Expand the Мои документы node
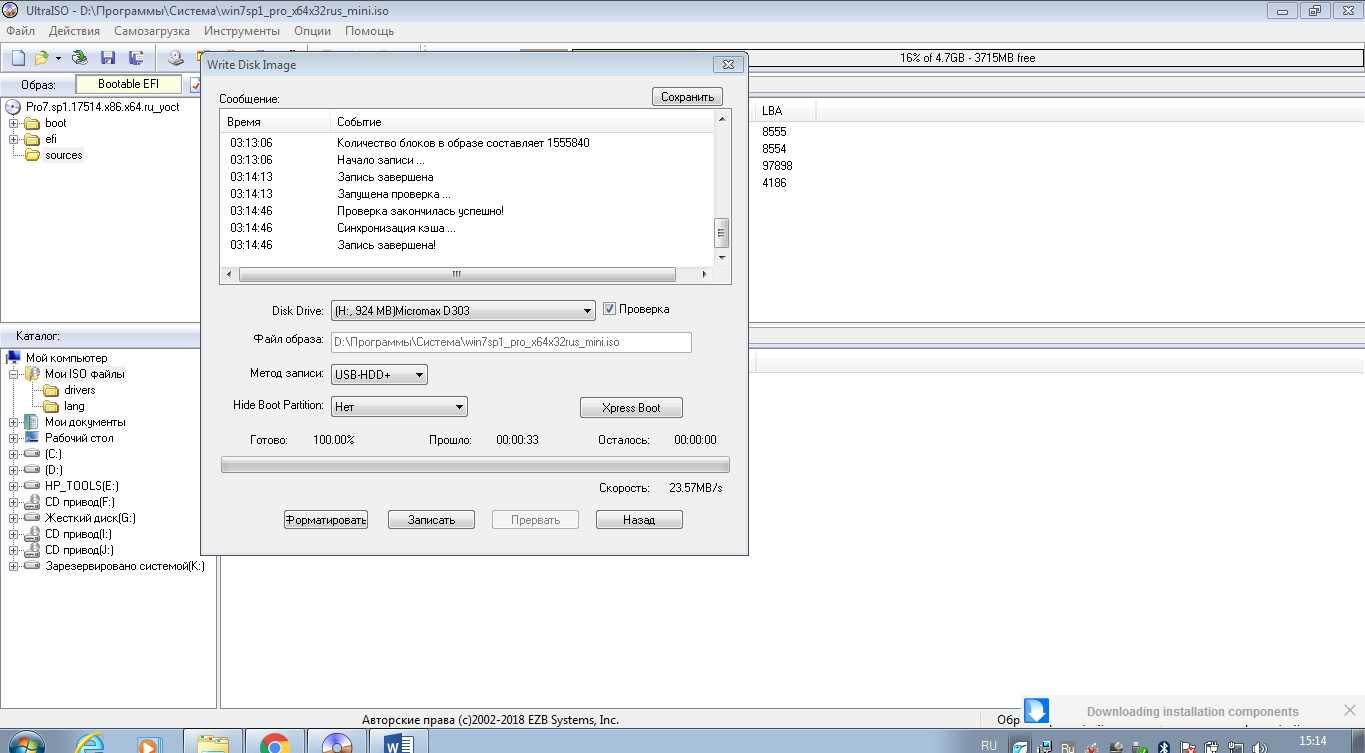 pos(14,422)
